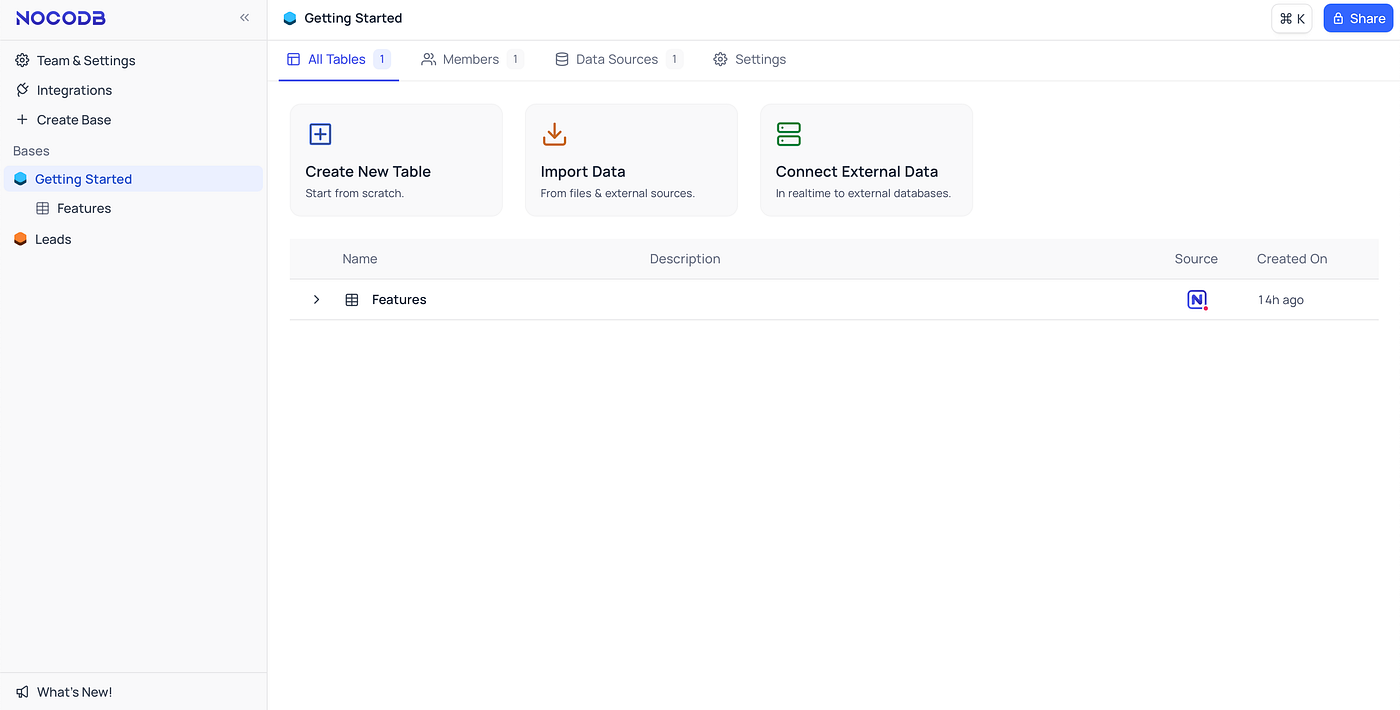Click the Source column header

[1196, 259]
